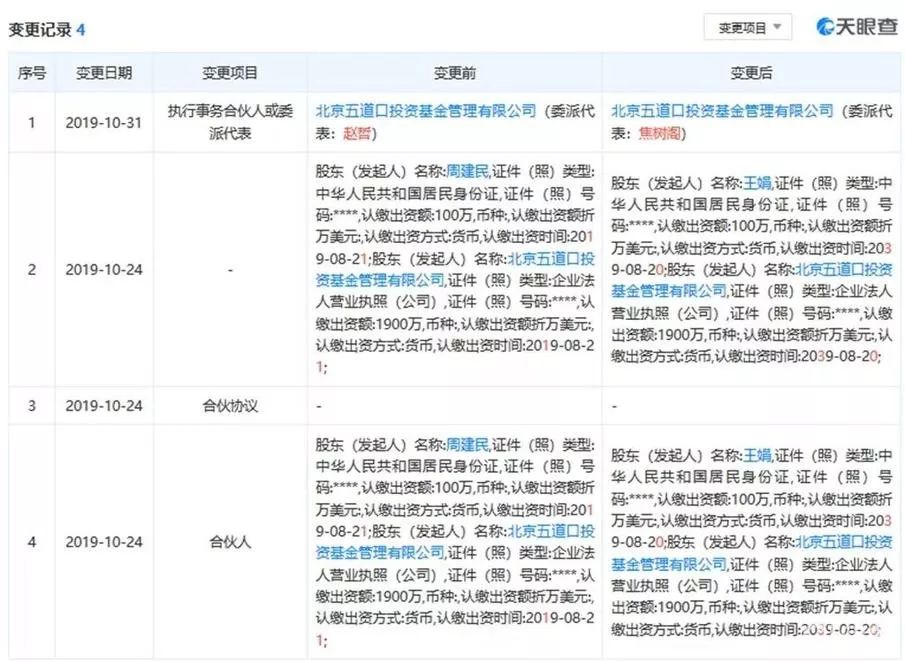Open 周建民 link in row 4 变更前
This screenshot has width=905, height=662.
468,444
